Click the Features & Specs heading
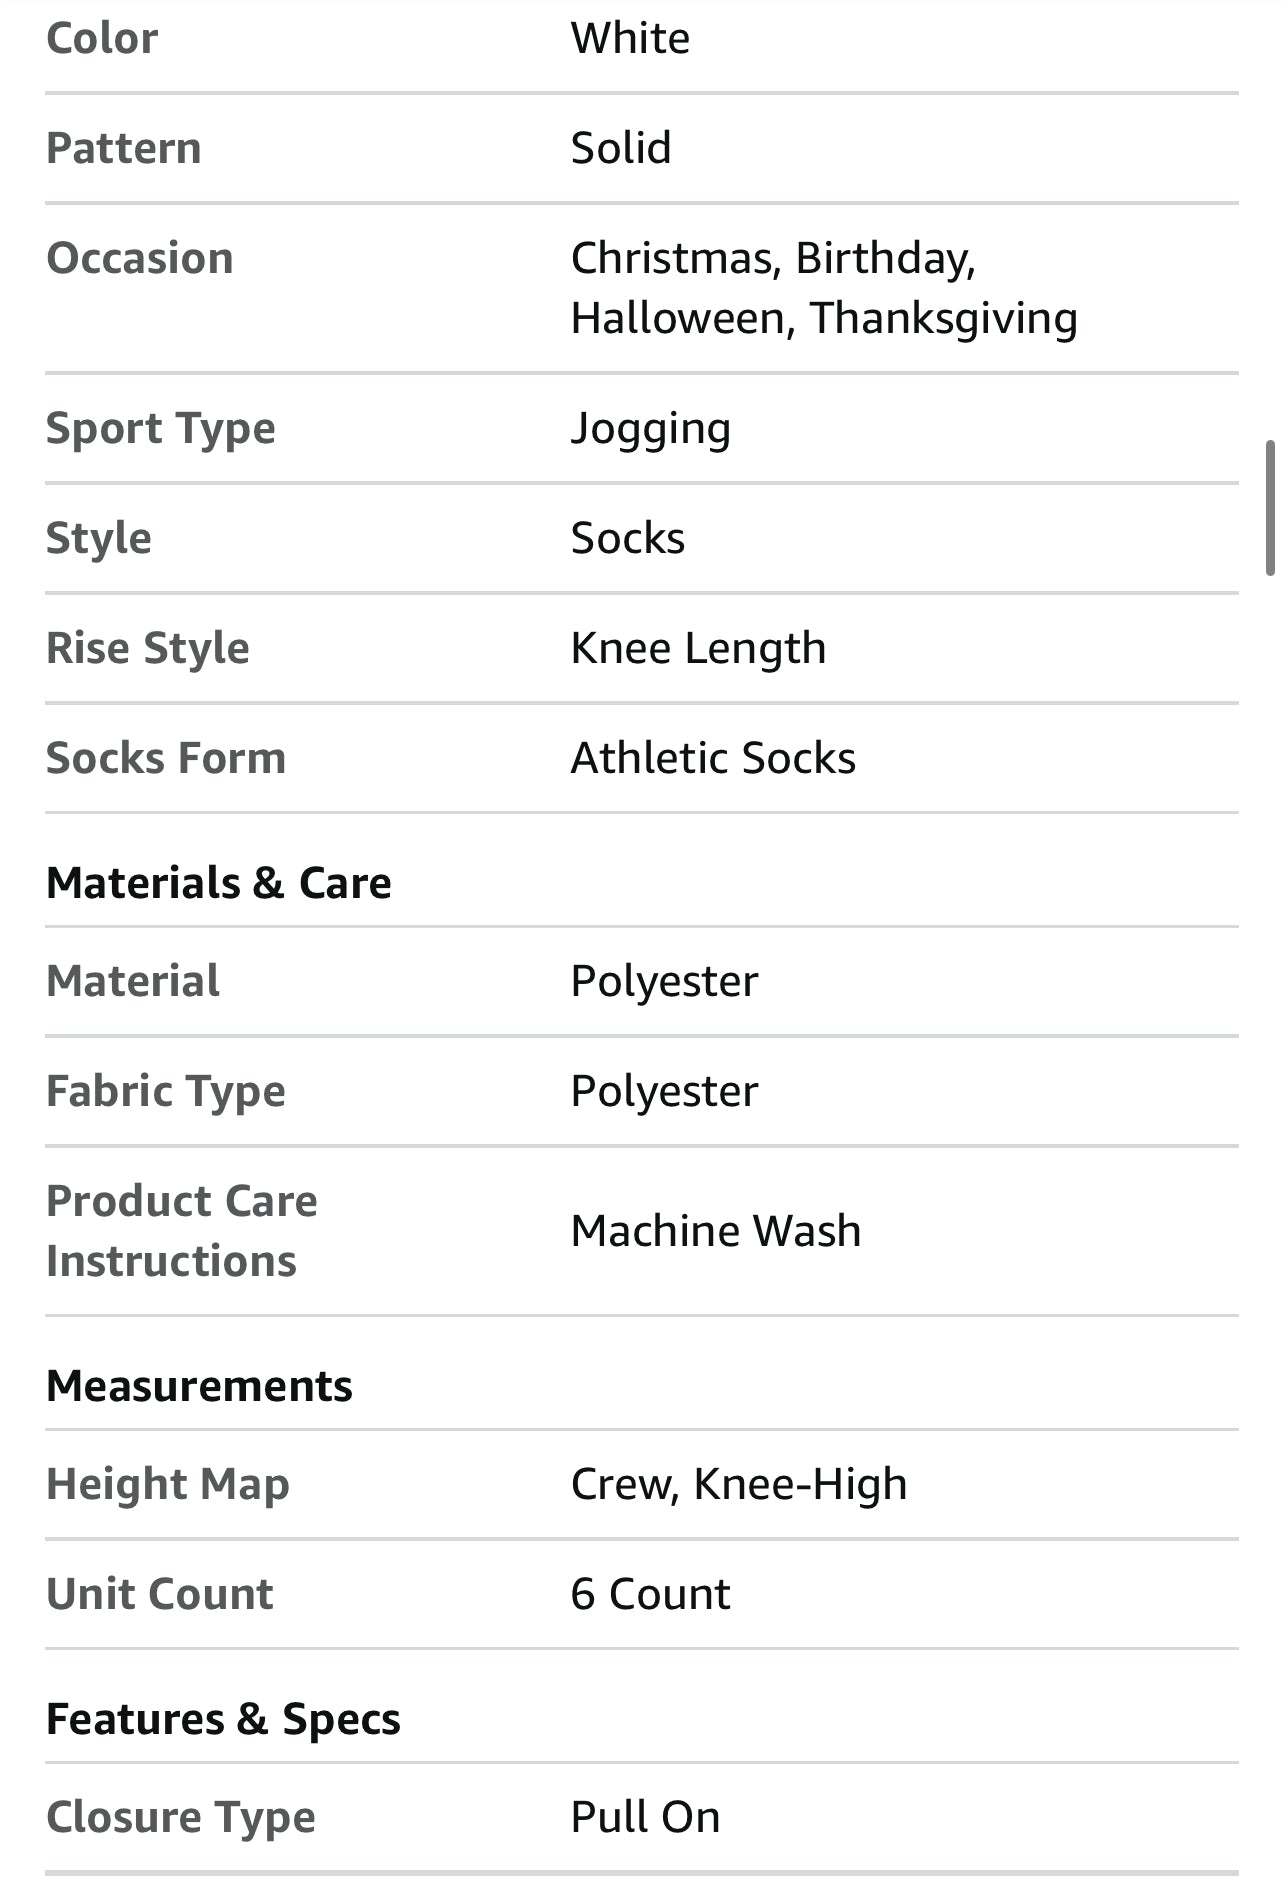The image size is (1284, 1877). (223, 1719)
